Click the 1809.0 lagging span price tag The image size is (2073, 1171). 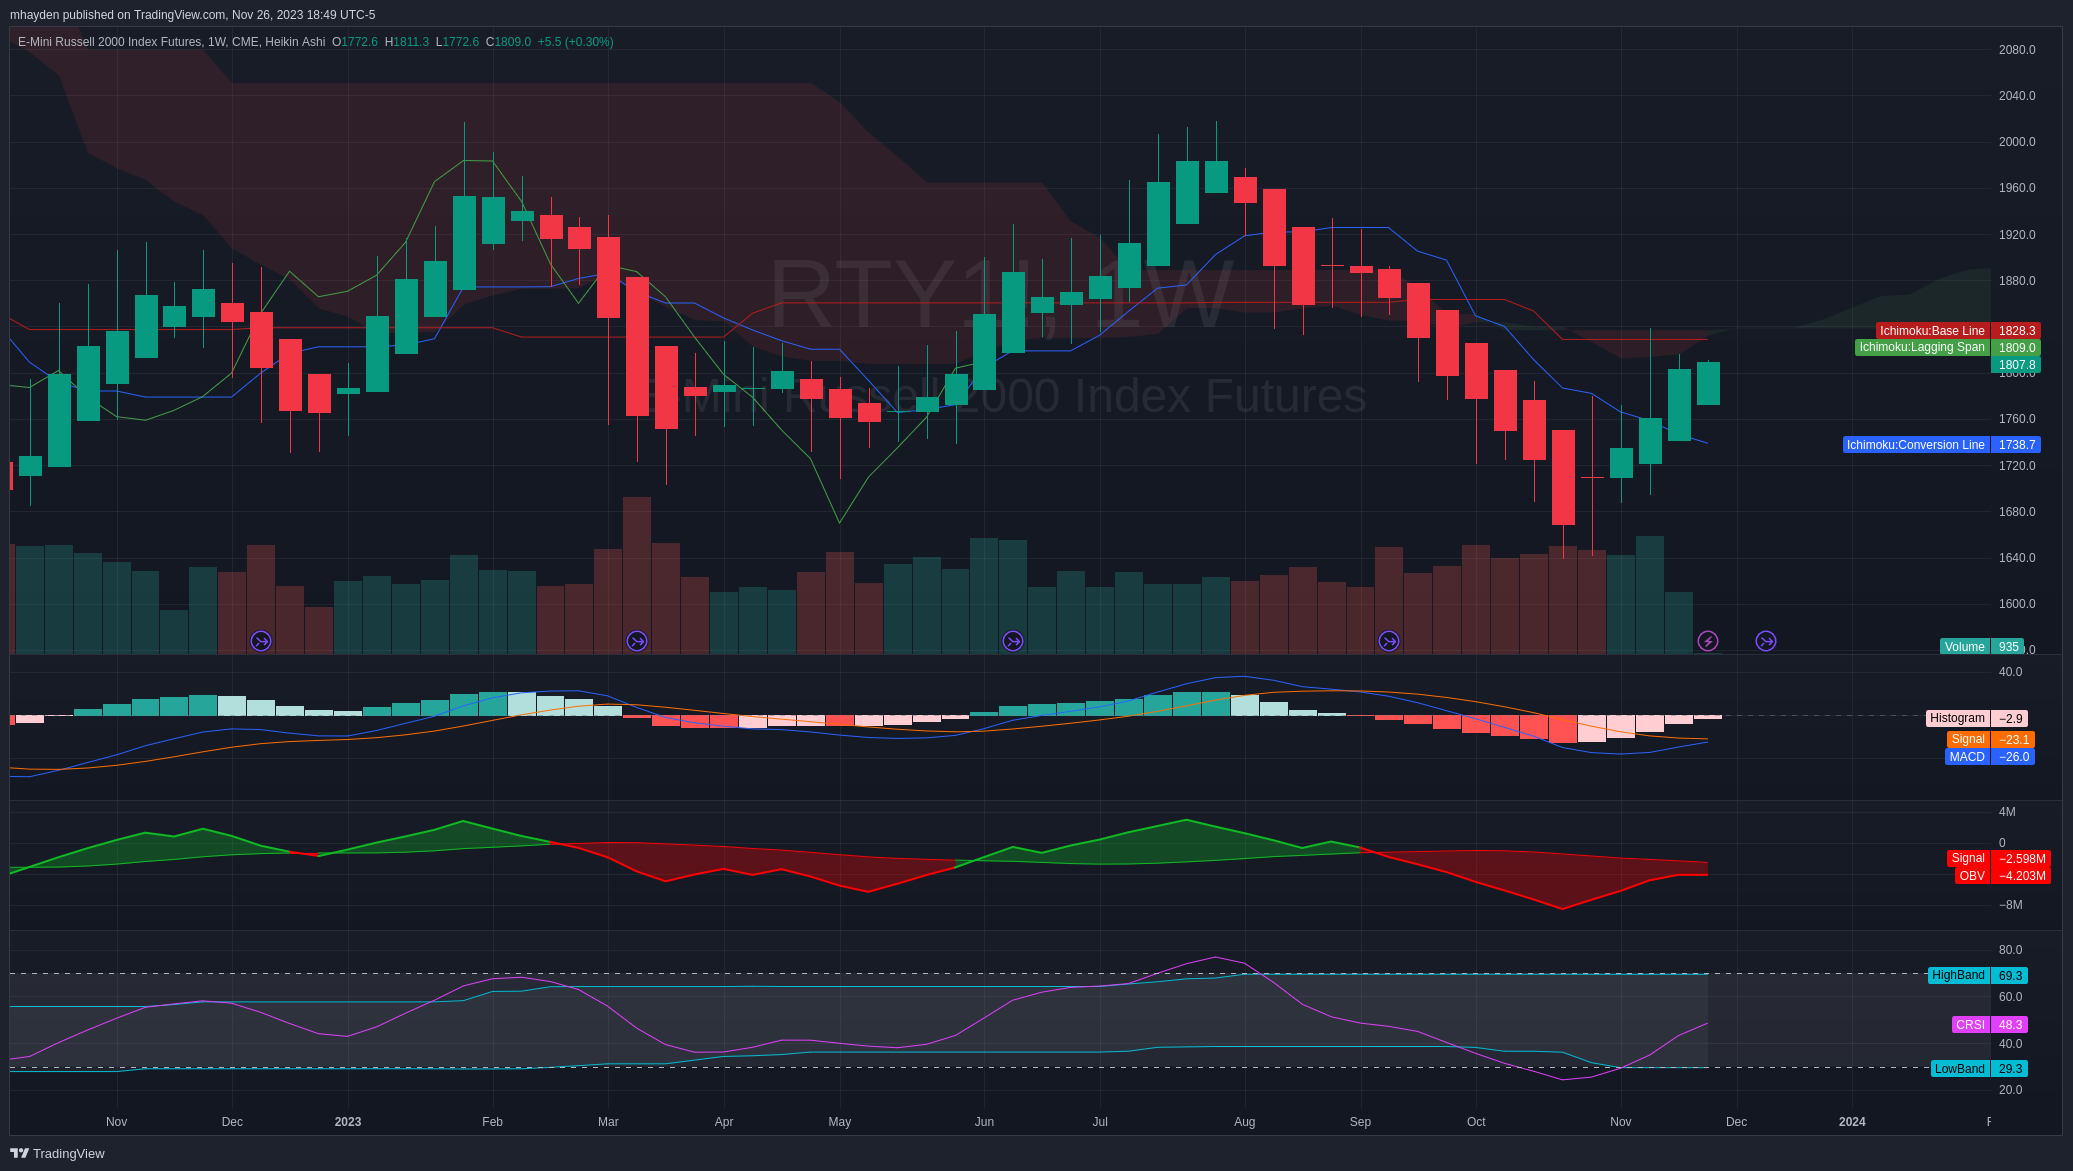(2016, 348)
